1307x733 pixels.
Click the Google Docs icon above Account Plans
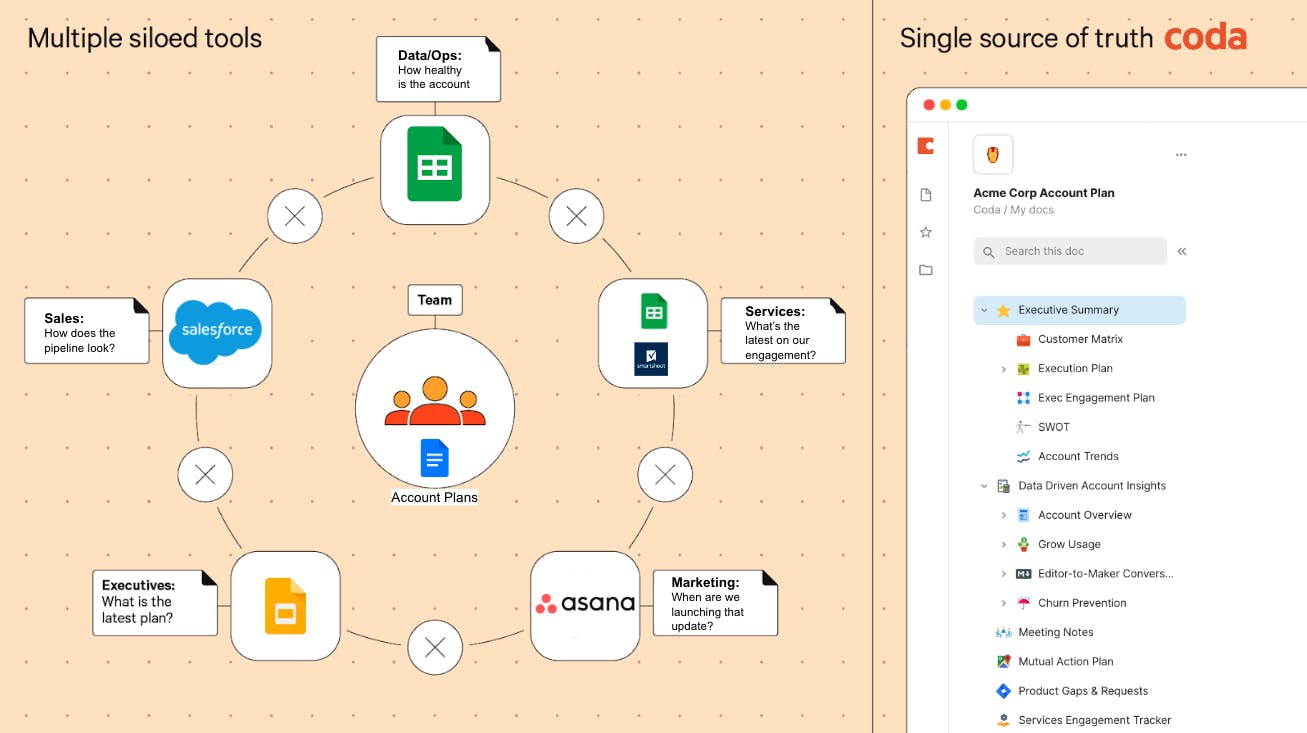click(x=434, y=458)
